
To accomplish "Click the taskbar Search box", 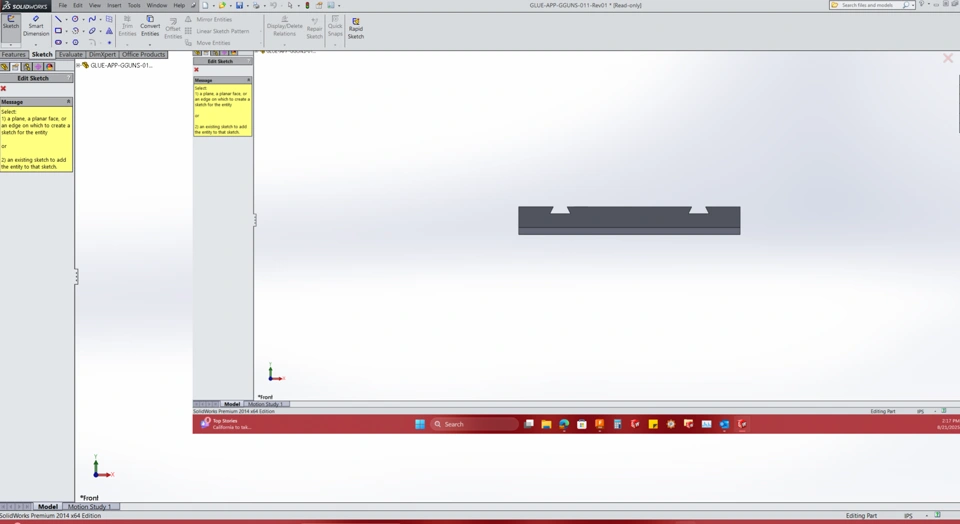I will (474, 424).
